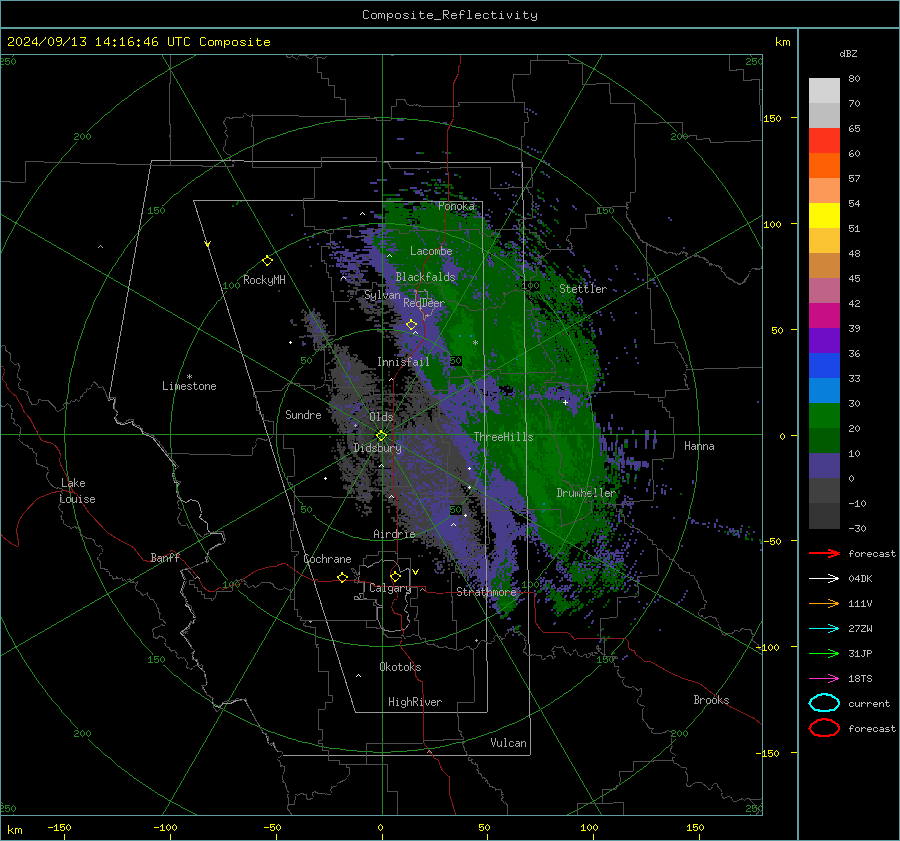Click the Calgary city label
Screen dimensions: 900x841
coord(390,588)
